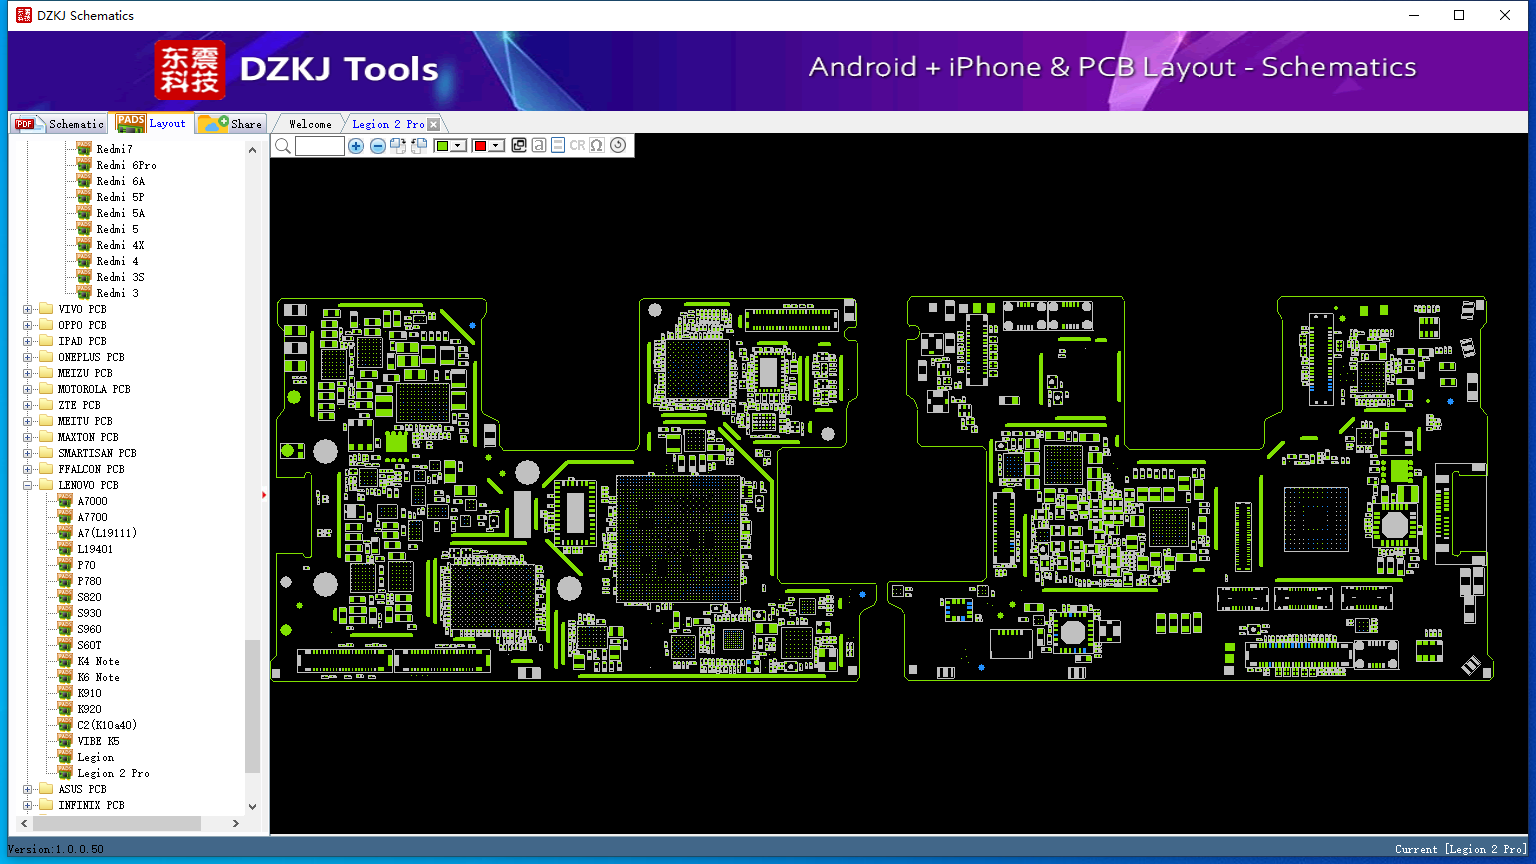The width and height of the screenshot is (1536, 864).
Task: Click the DZKJ red logo in banner
Action: click(x=189, y=69)
